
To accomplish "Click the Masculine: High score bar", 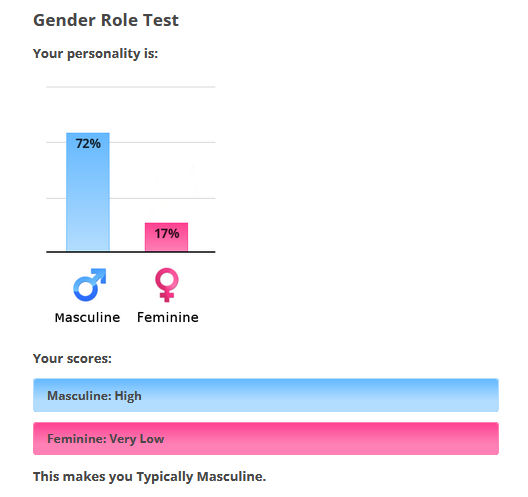I will point(266,395).
